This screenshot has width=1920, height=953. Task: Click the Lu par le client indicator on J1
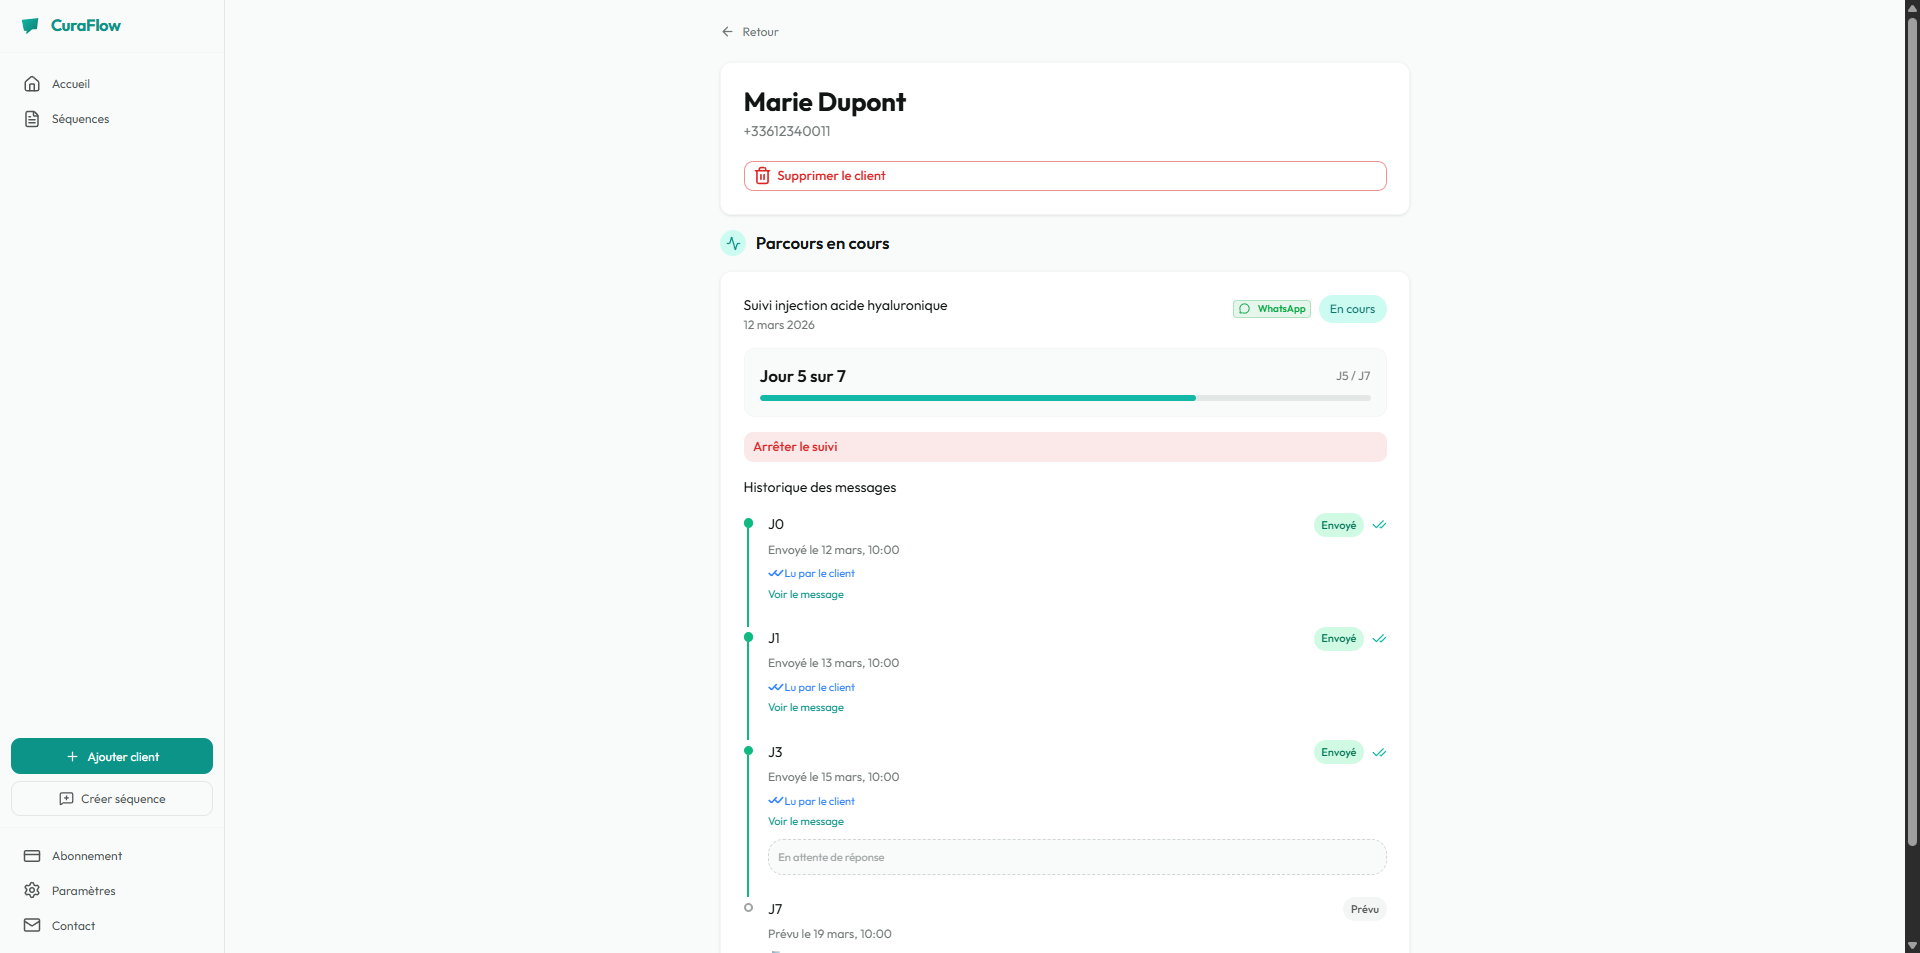[x=811, y=687]
